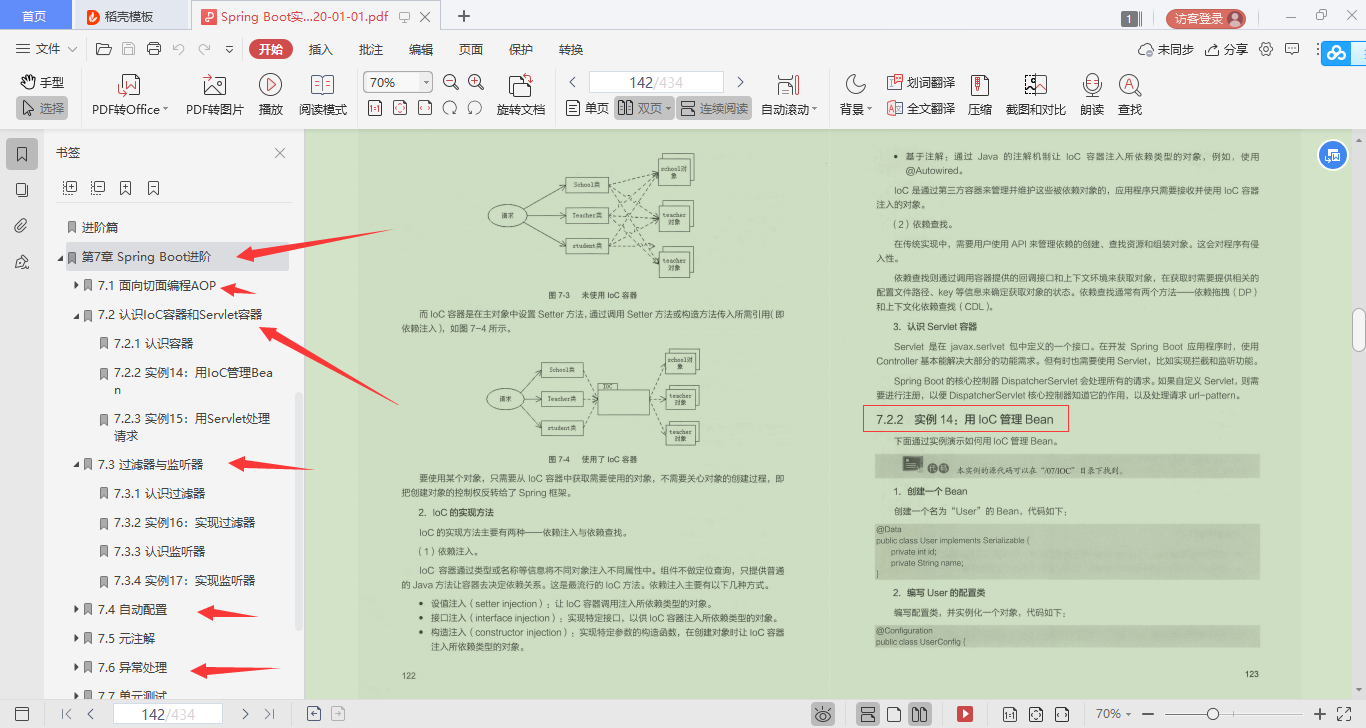Activate the 选择 selection tool
Viewport: 1366px width, 728px height.
point(42,108)
